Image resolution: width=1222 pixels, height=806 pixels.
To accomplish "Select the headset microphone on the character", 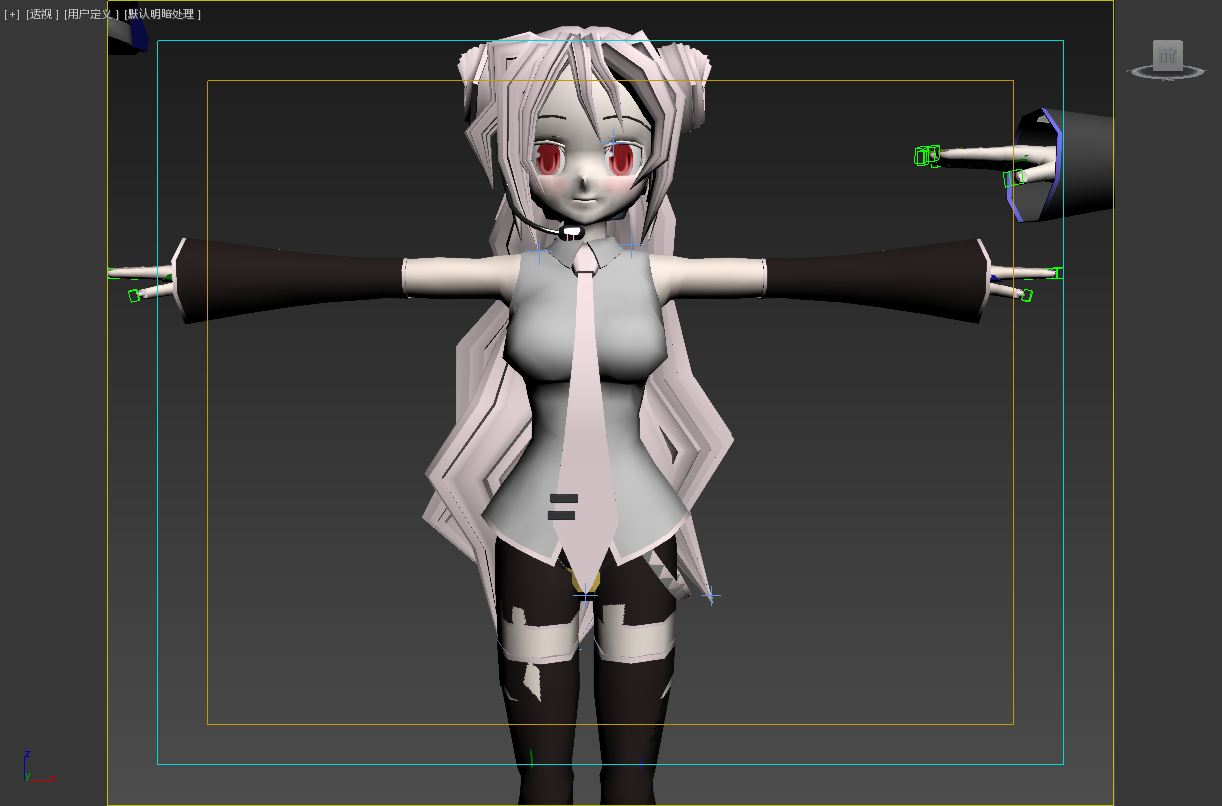I will coord(571,232).
